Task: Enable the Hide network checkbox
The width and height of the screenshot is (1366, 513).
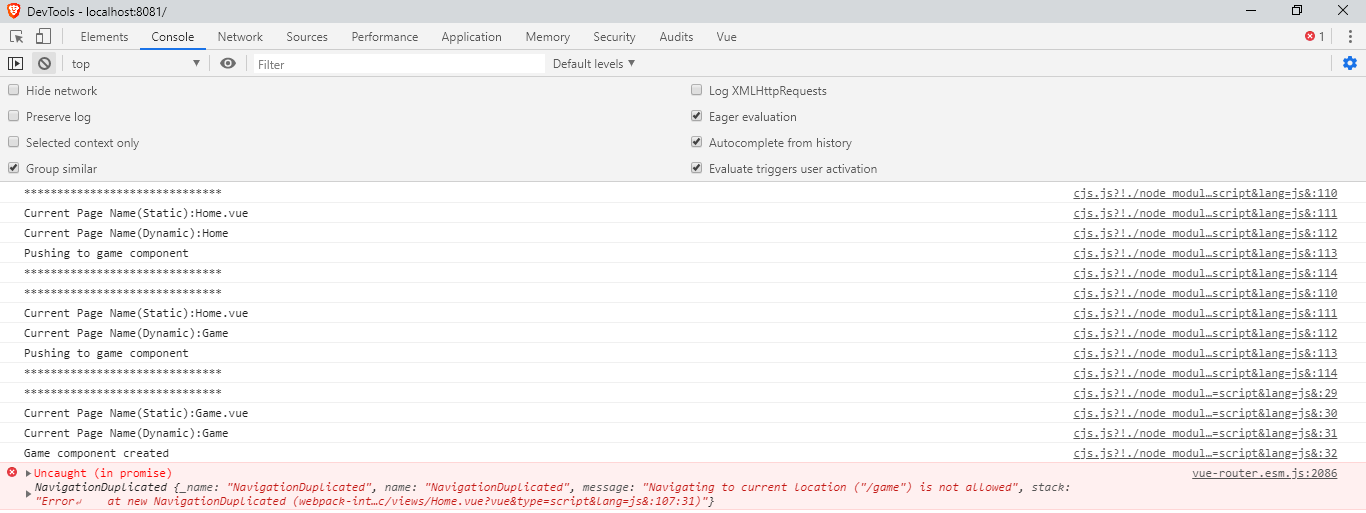Action: 14,90
